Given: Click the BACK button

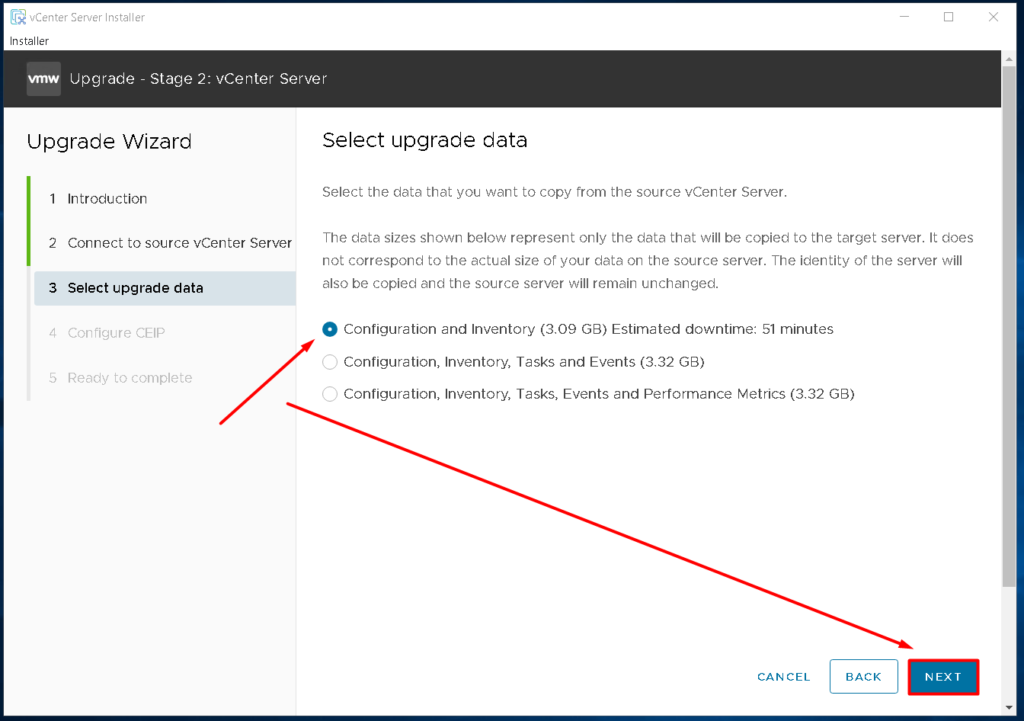Looking at the screenshot, I should click(x=863, y=676).
